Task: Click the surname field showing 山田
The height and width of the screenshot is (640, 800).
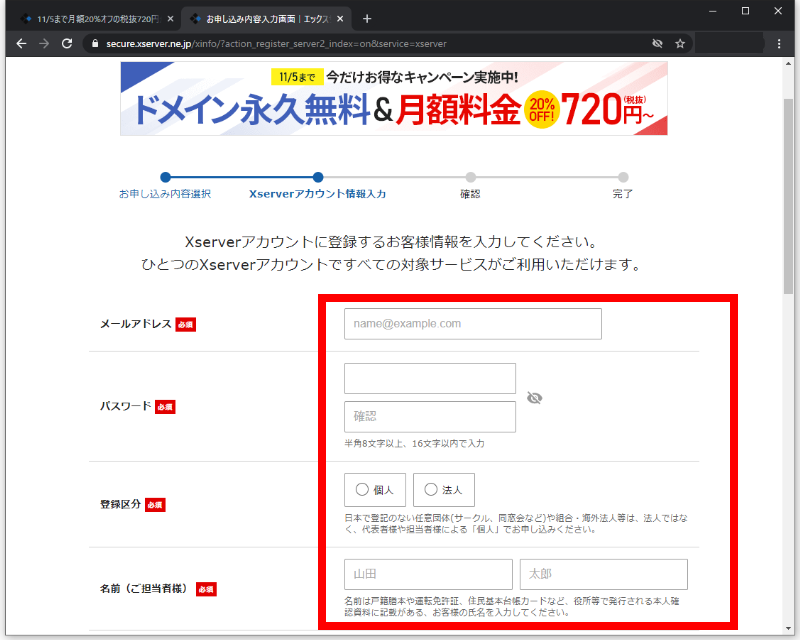Action: [429, 574]
